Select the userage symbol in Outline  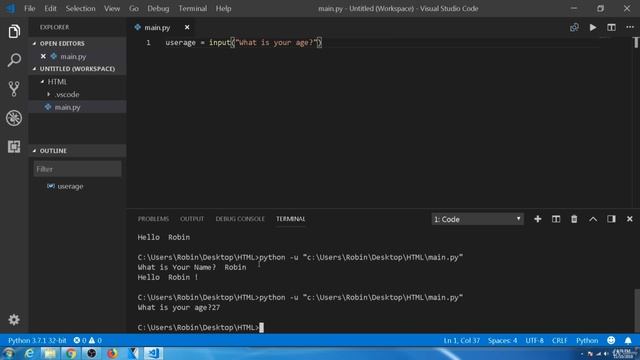pyautogui.click(x=70, y=186)
